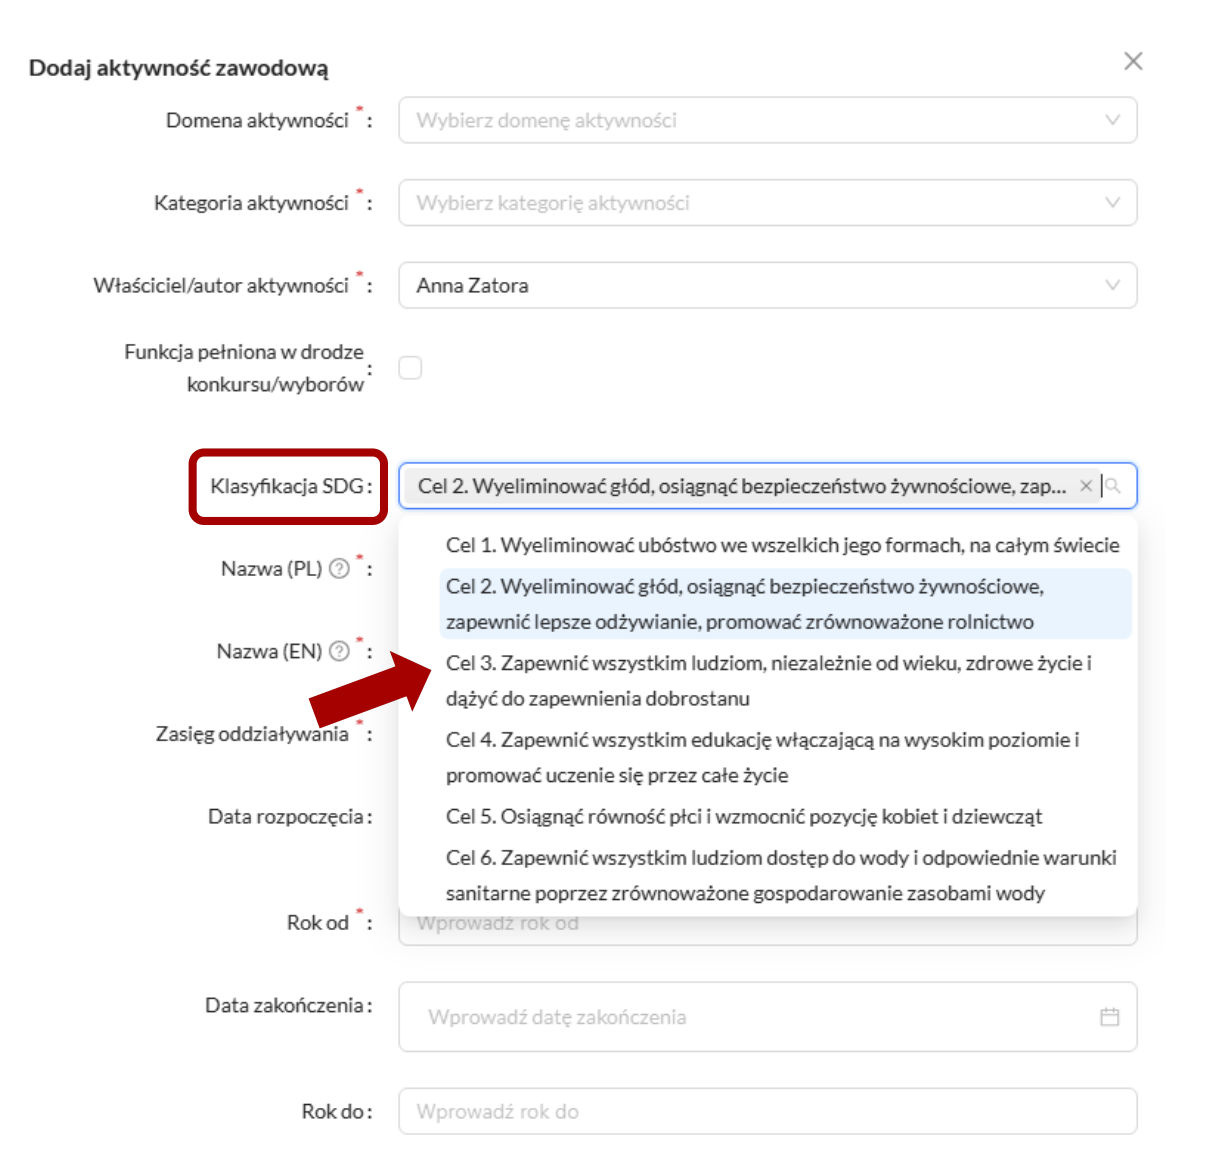The width and height of the screenshot is (1223, 1166).
Task: Click the Rok od input field
Action: click(x=767, y=932)
